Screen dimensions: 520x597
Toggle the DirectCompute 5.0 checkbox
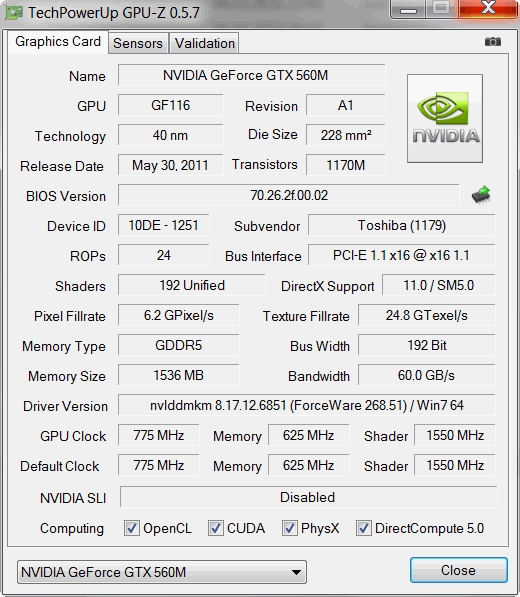click(x=363, y=528)
